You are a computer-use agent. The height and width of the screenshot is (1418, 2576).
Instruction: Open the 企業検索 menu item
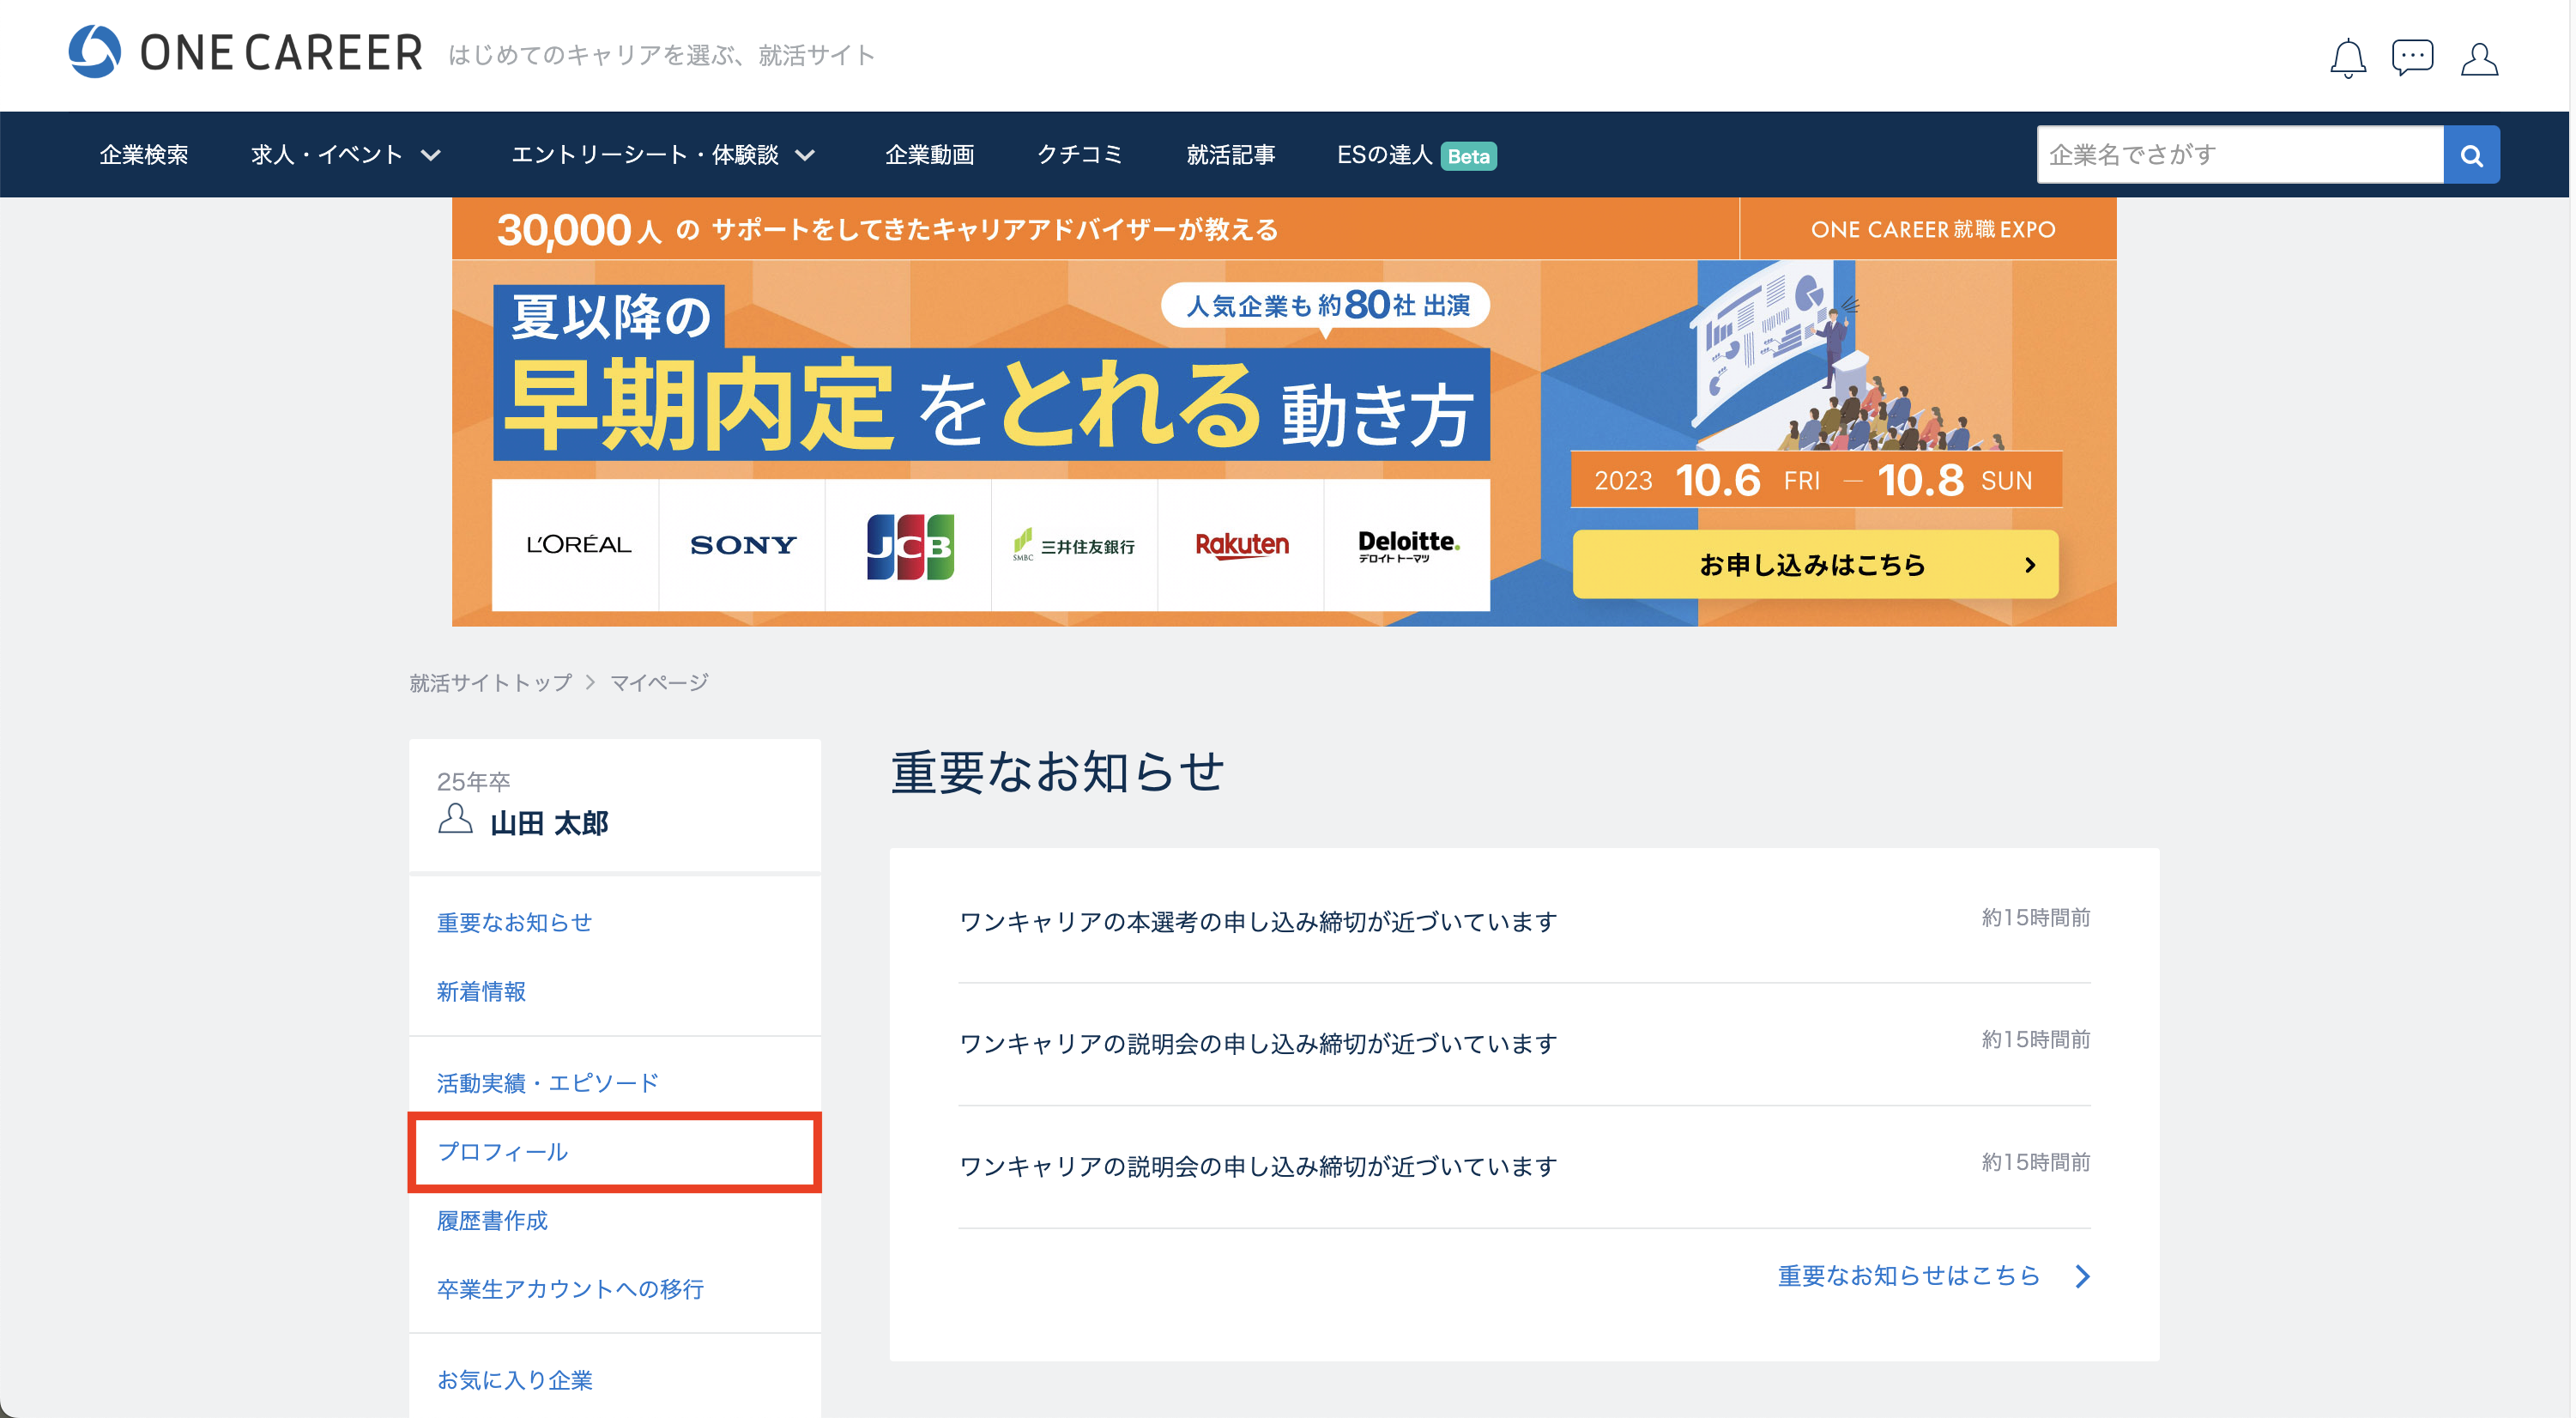click(144, 155)
